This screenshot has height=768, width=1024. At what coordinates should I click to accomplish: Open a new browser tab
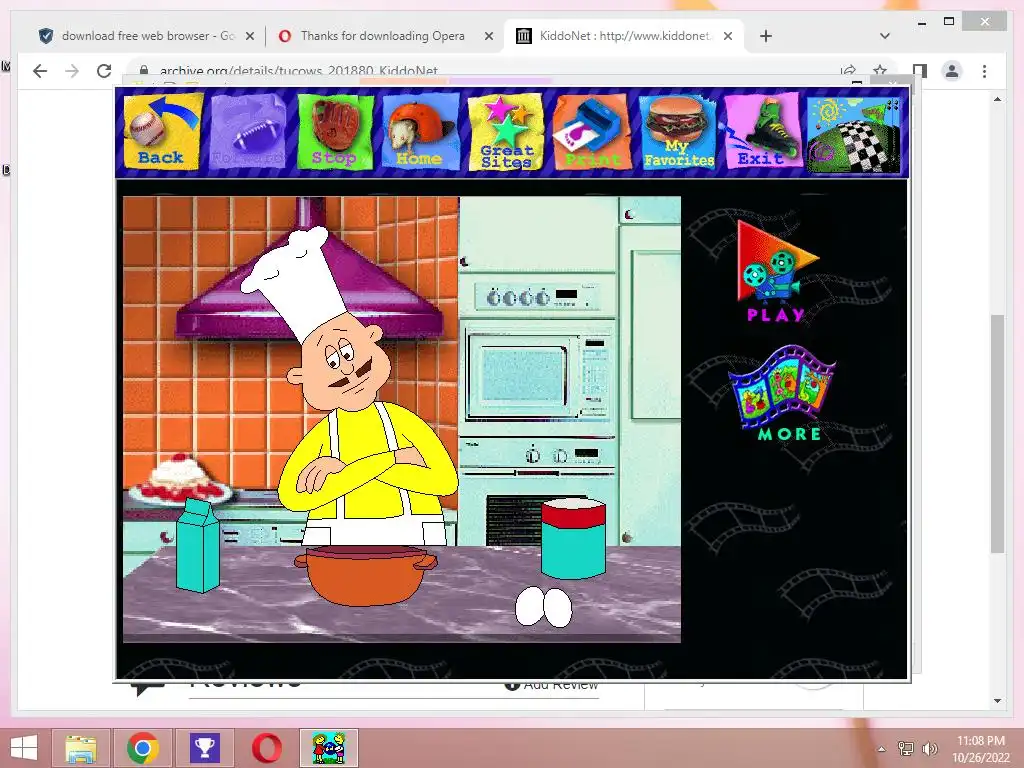point(766,36)
